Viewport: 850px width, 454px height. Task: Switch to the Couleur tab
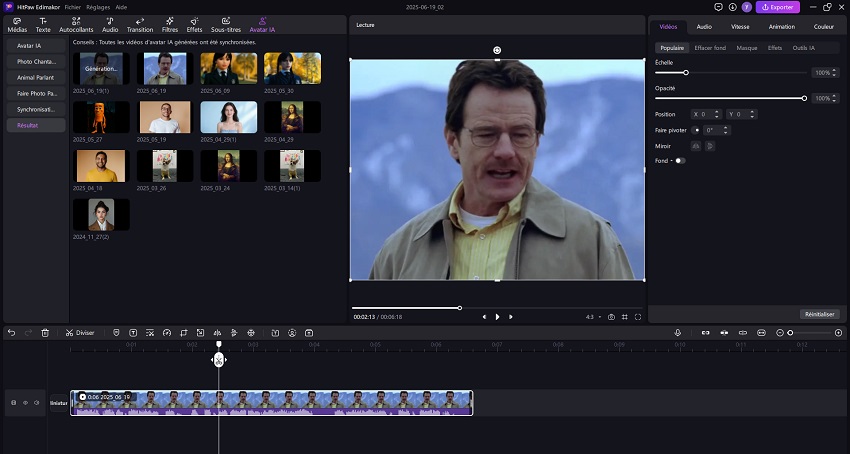click(823, 27)
